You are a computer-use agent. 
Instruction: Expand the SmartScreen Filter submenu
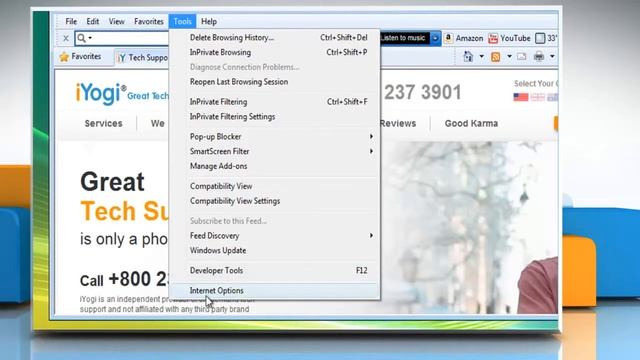click(x=274, y=151)
